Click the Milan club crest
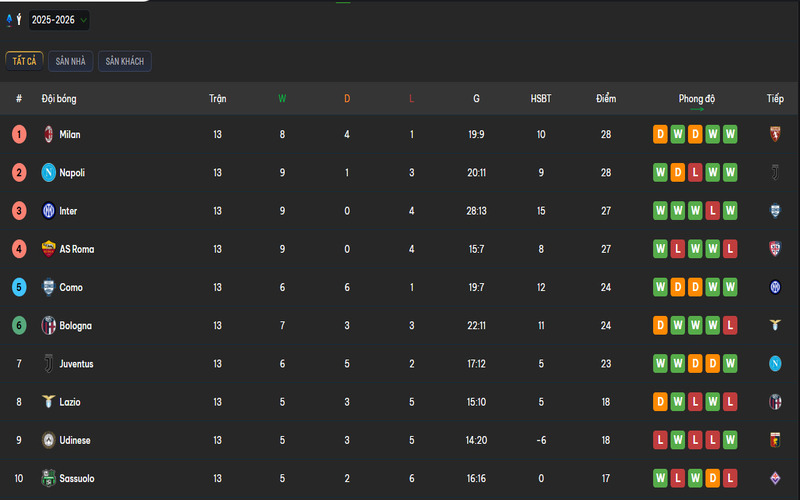The width and height of the screenshot is (800, 500). point(47,134)
